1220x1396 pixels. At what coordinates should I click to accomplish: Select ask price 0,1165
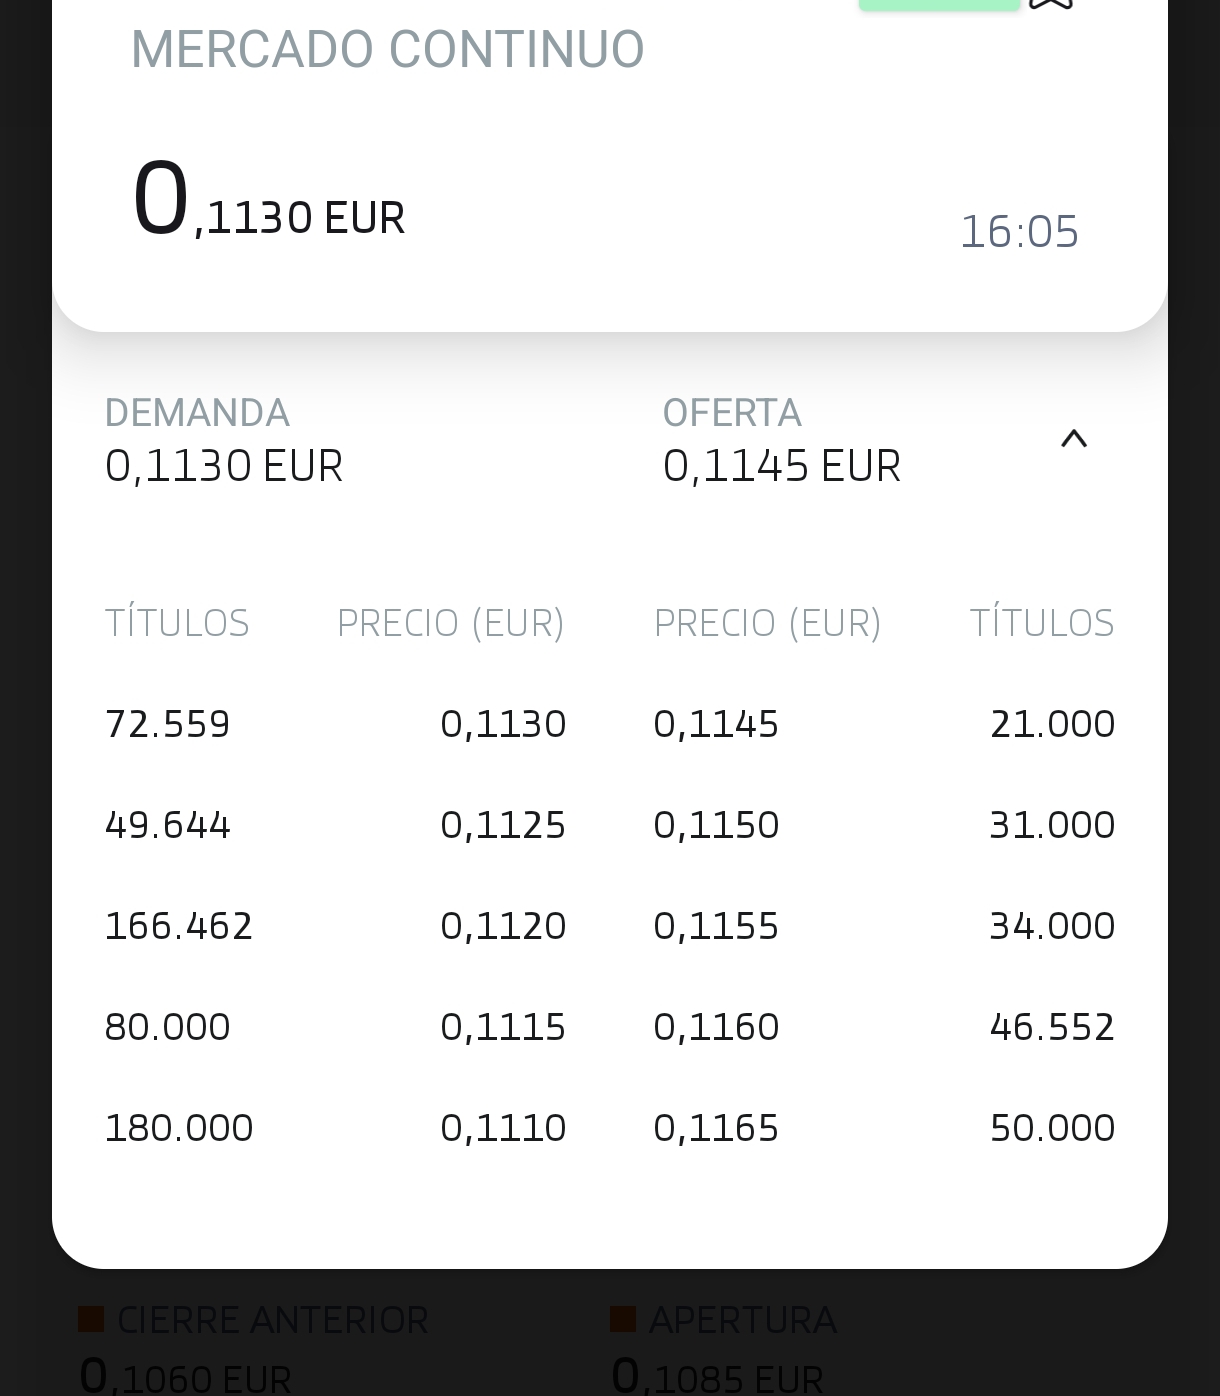[716, 1128]
